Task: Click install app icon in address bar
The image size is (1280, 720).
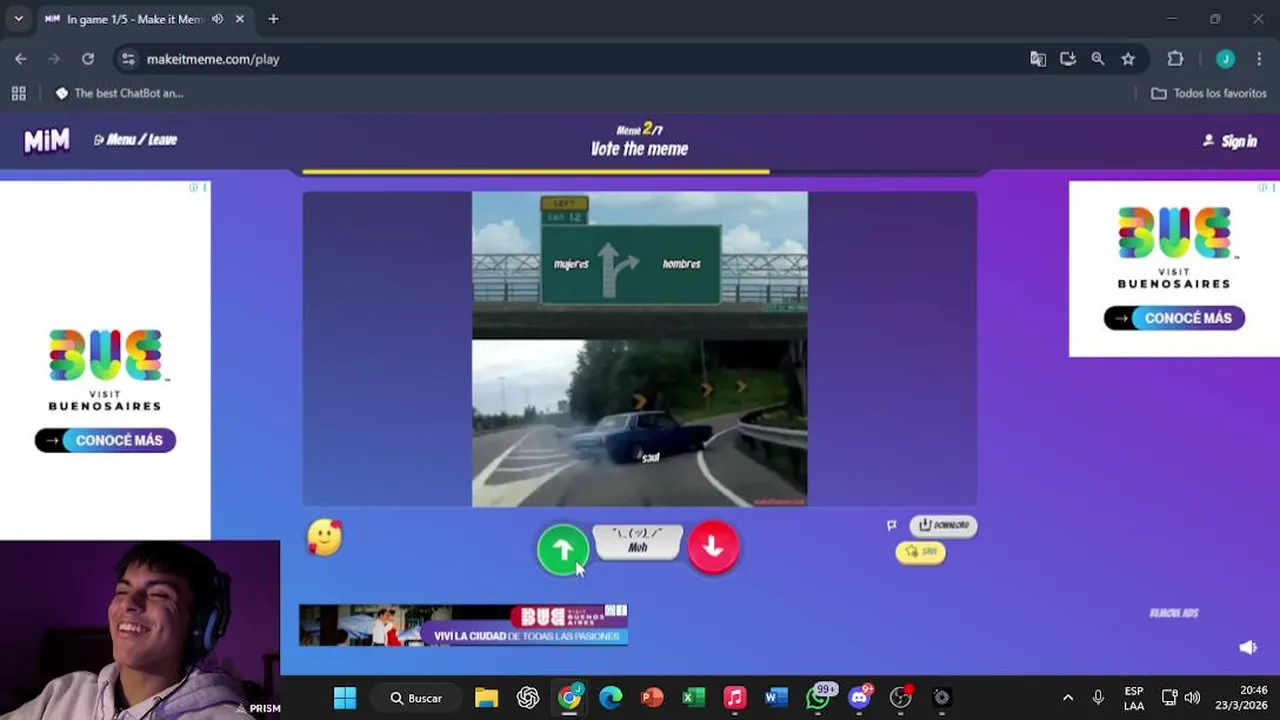Action: [x=1068, y=59]
